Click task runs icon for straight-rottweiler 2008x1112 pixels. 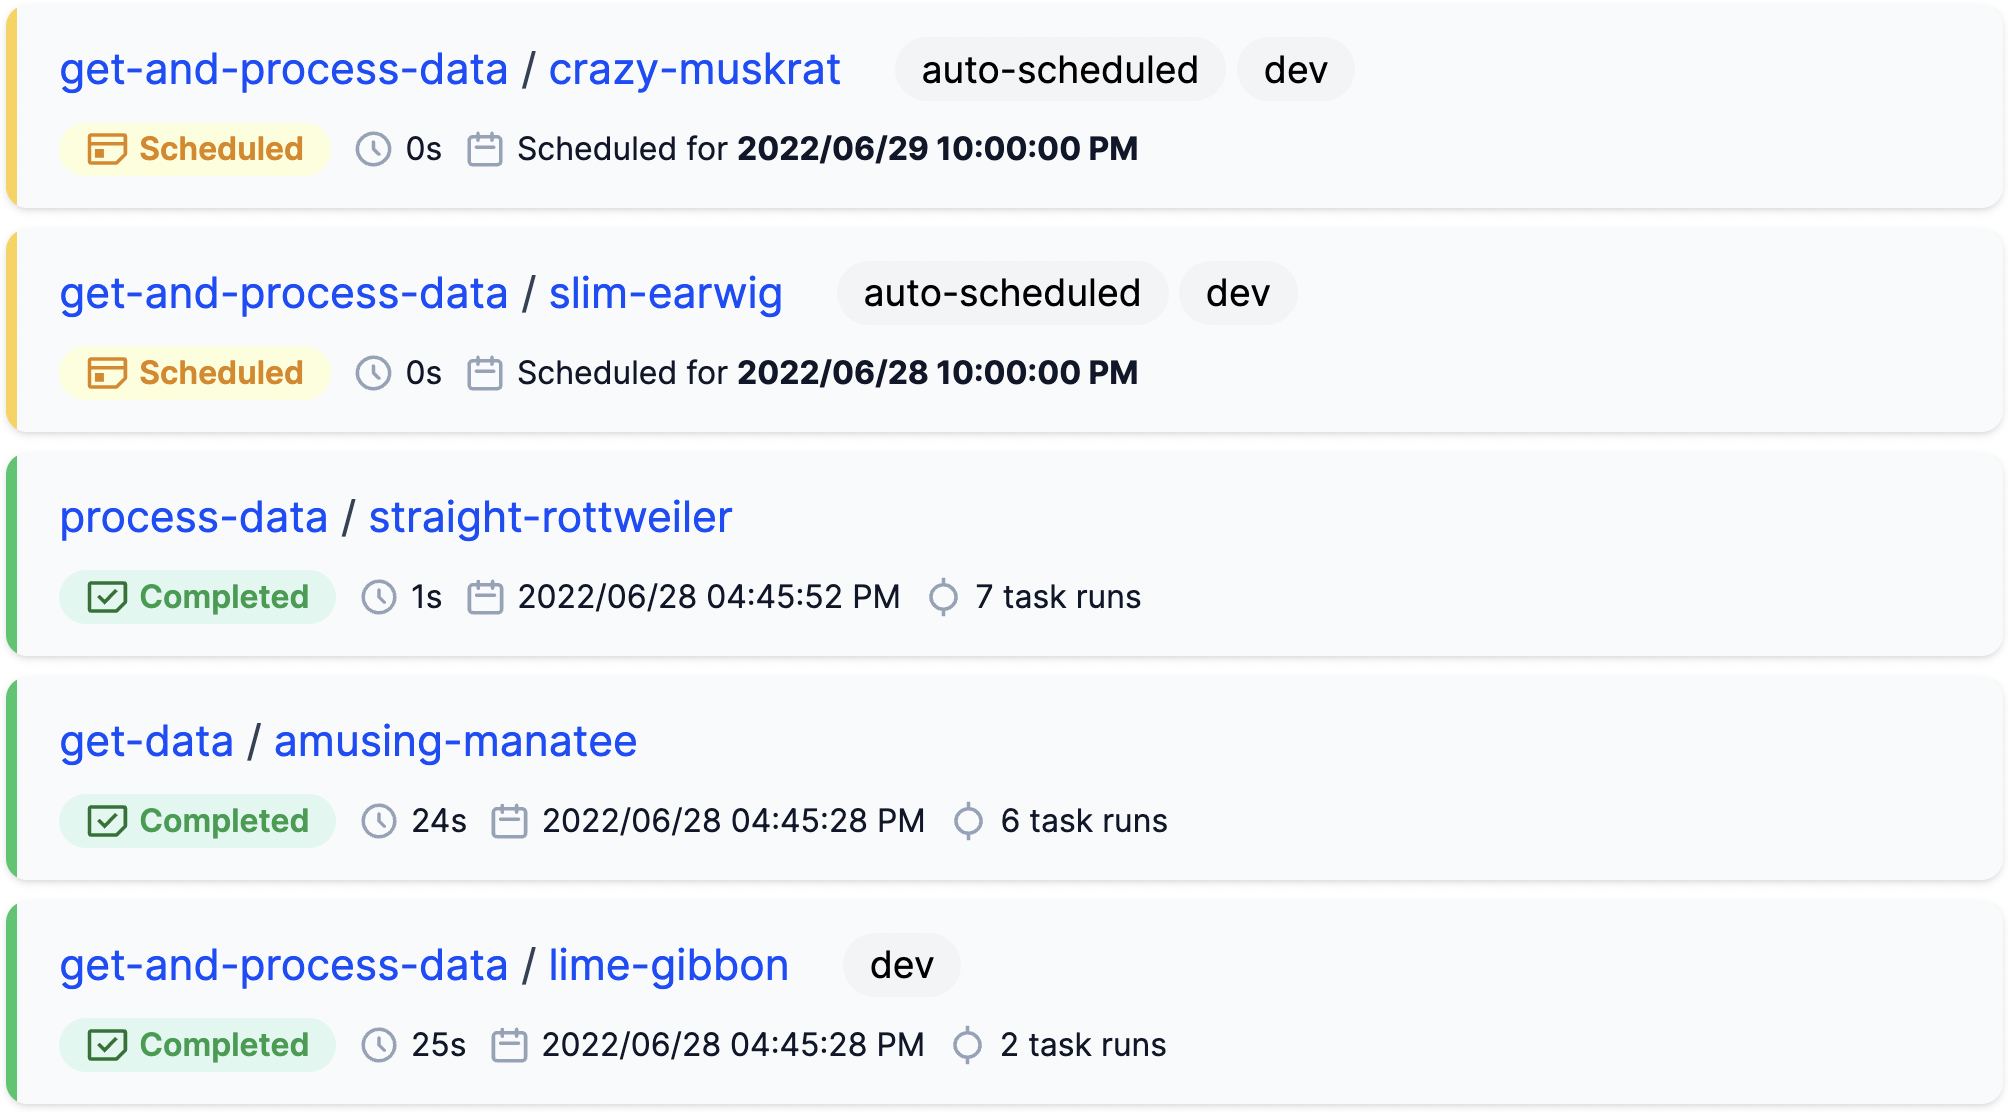(x=943, y=597)
